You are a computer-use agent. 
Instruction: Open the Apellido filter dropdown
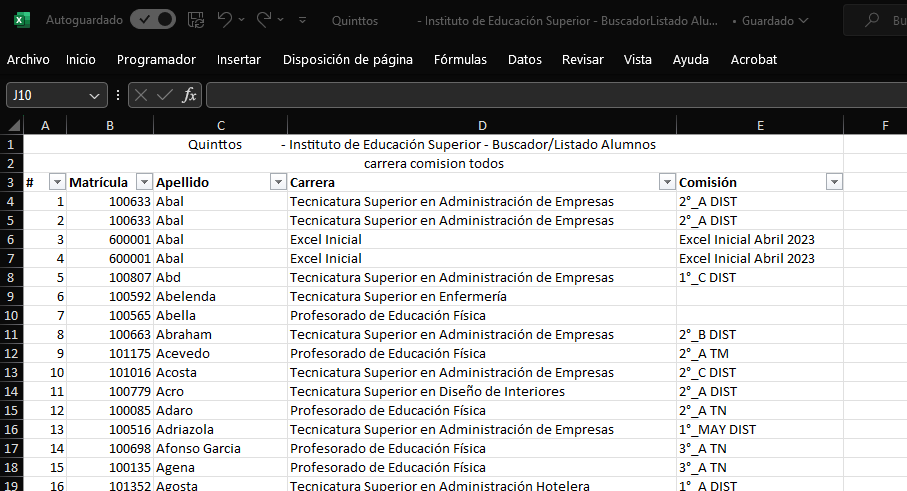tap(278, 182)
